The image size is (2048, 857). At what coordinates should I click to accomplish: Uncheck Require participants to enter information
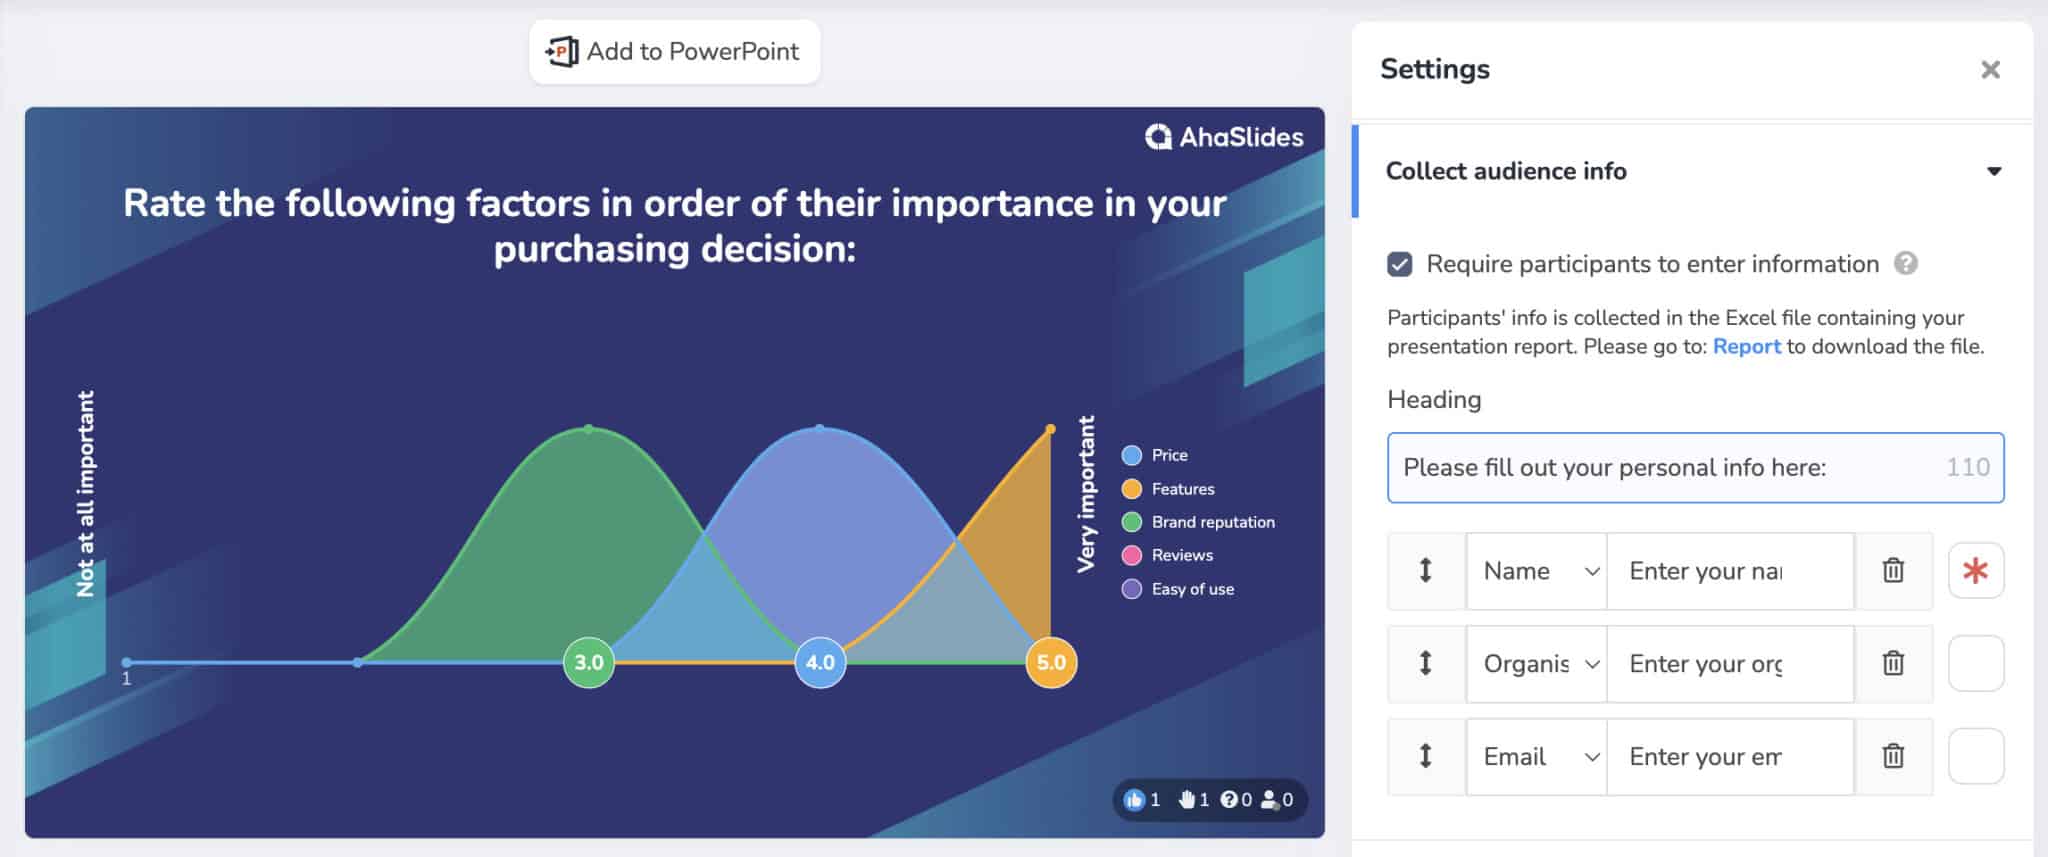coord(1401,263)
